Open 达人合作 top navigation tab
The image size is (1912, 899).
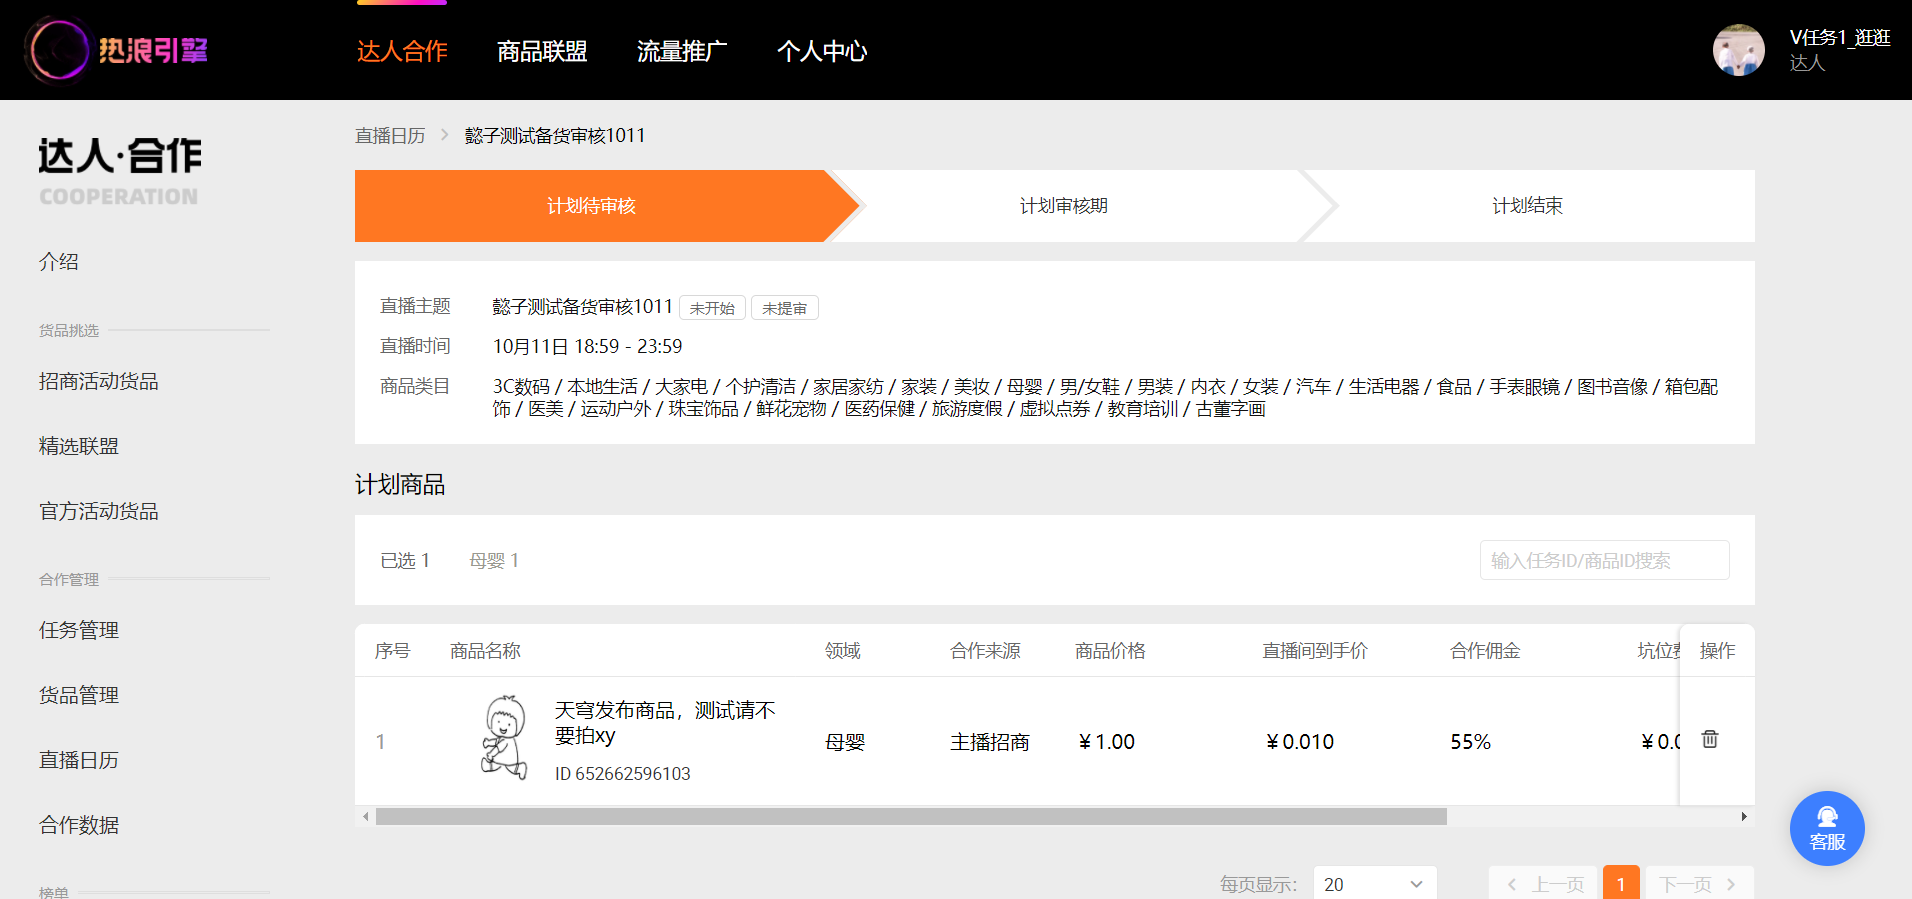(402, 51)
